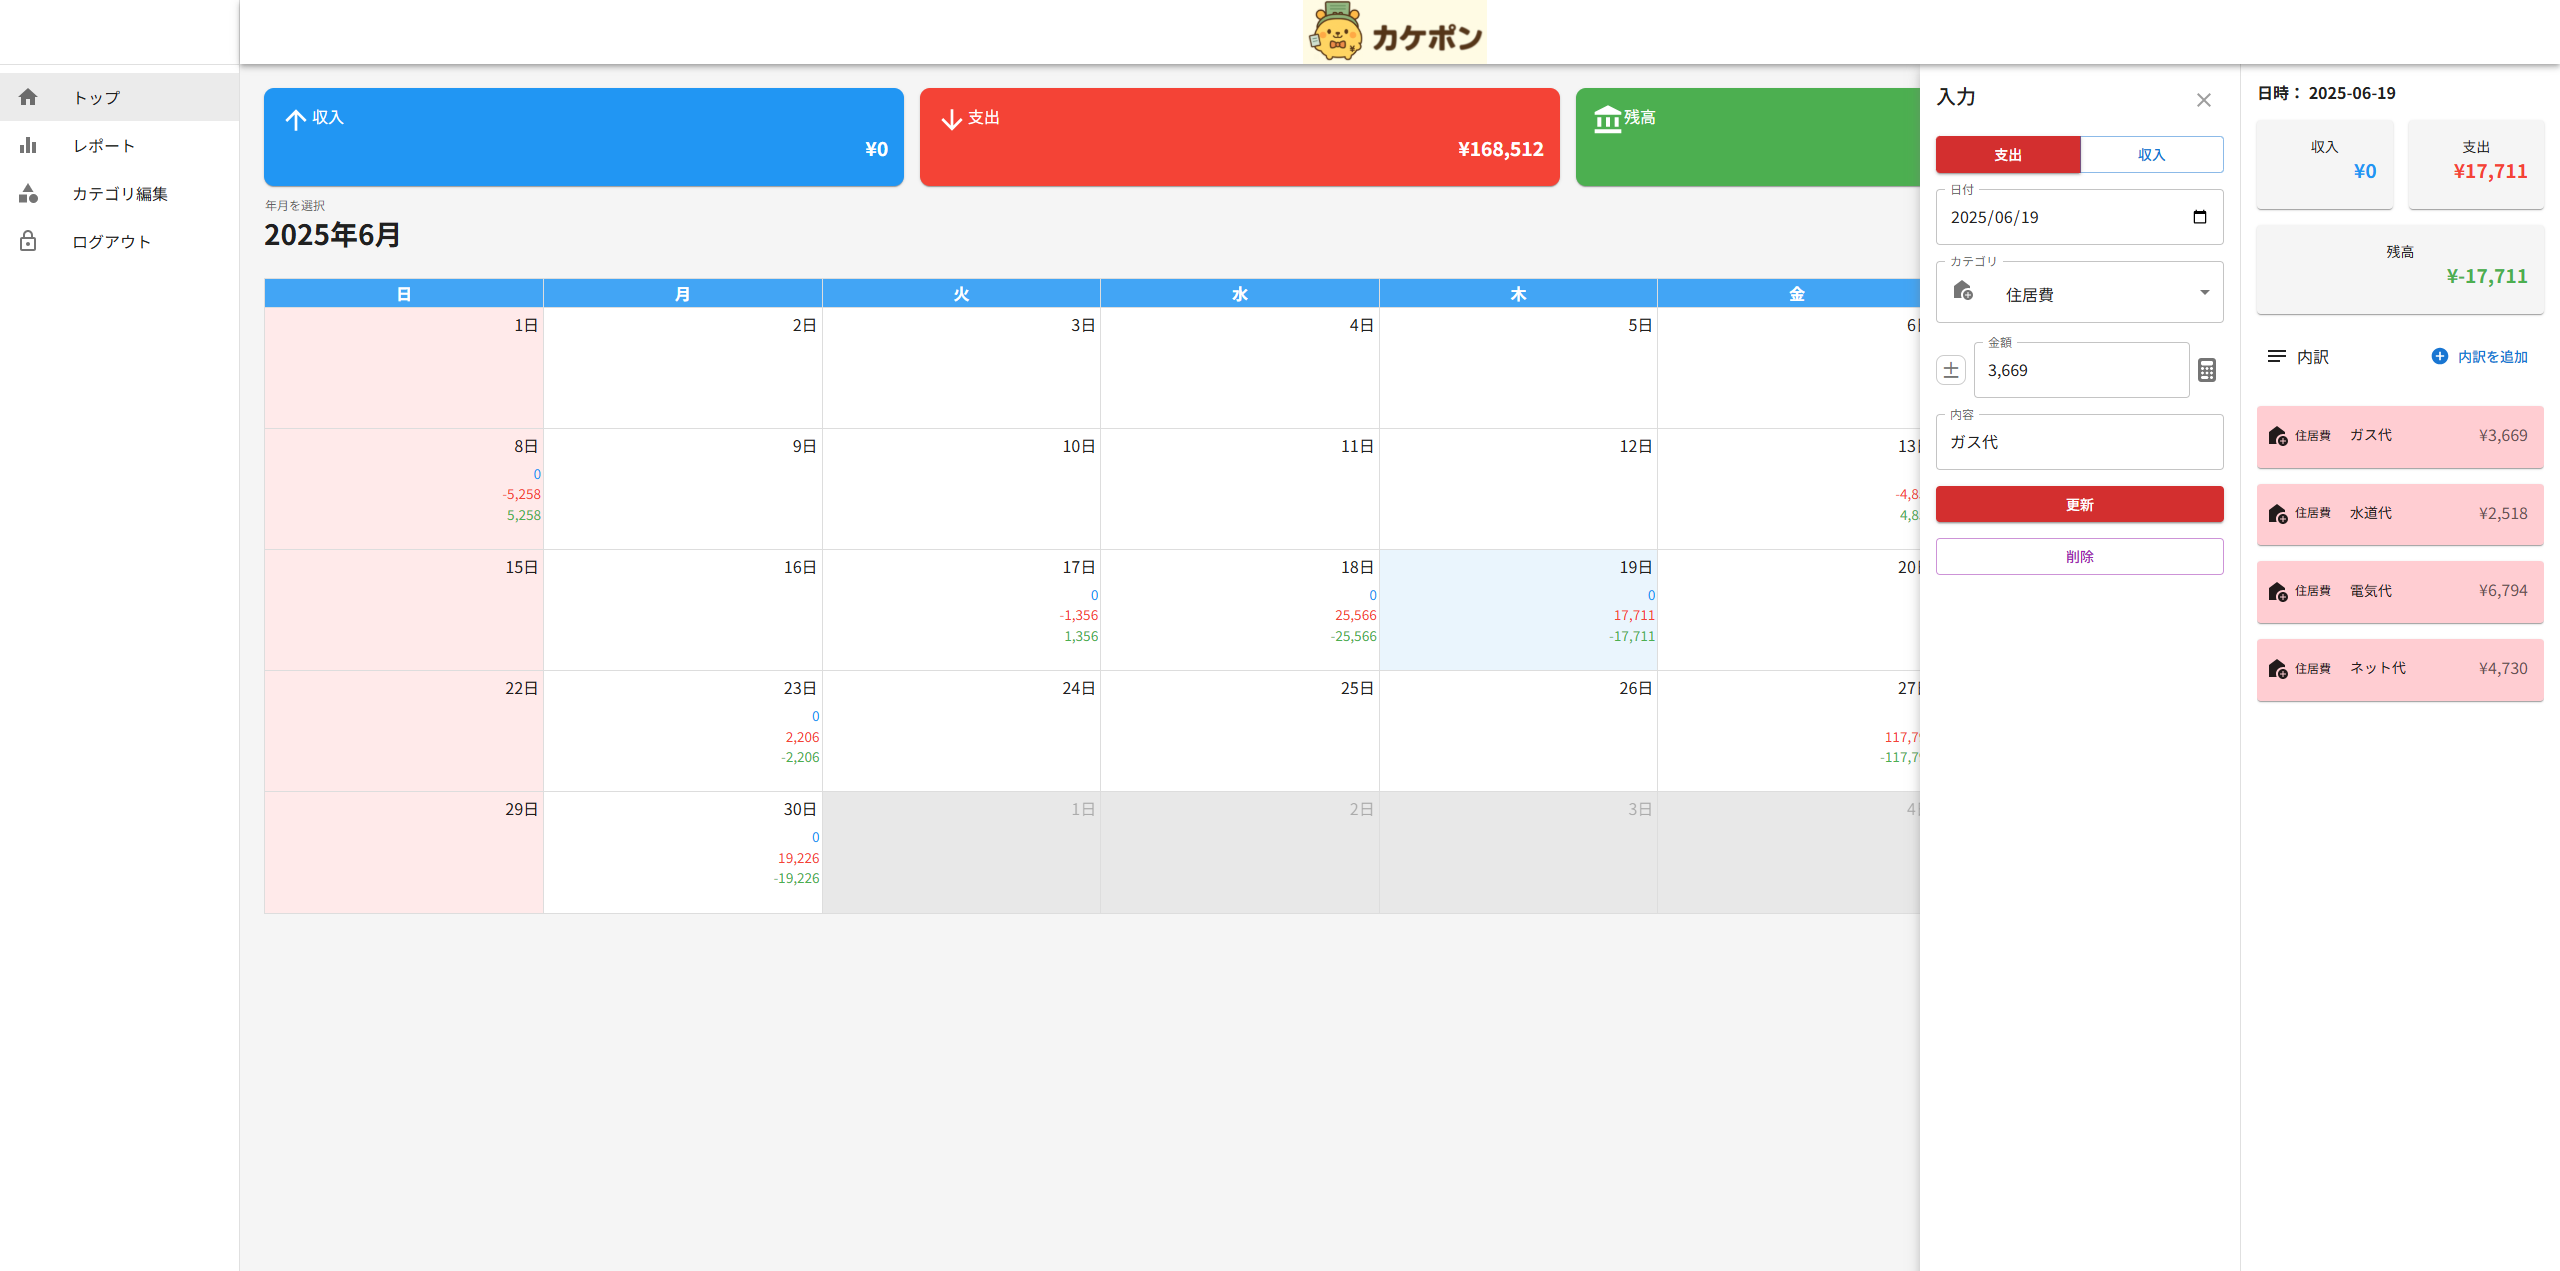Switch entry type to 収入

tap(2151, 155)
